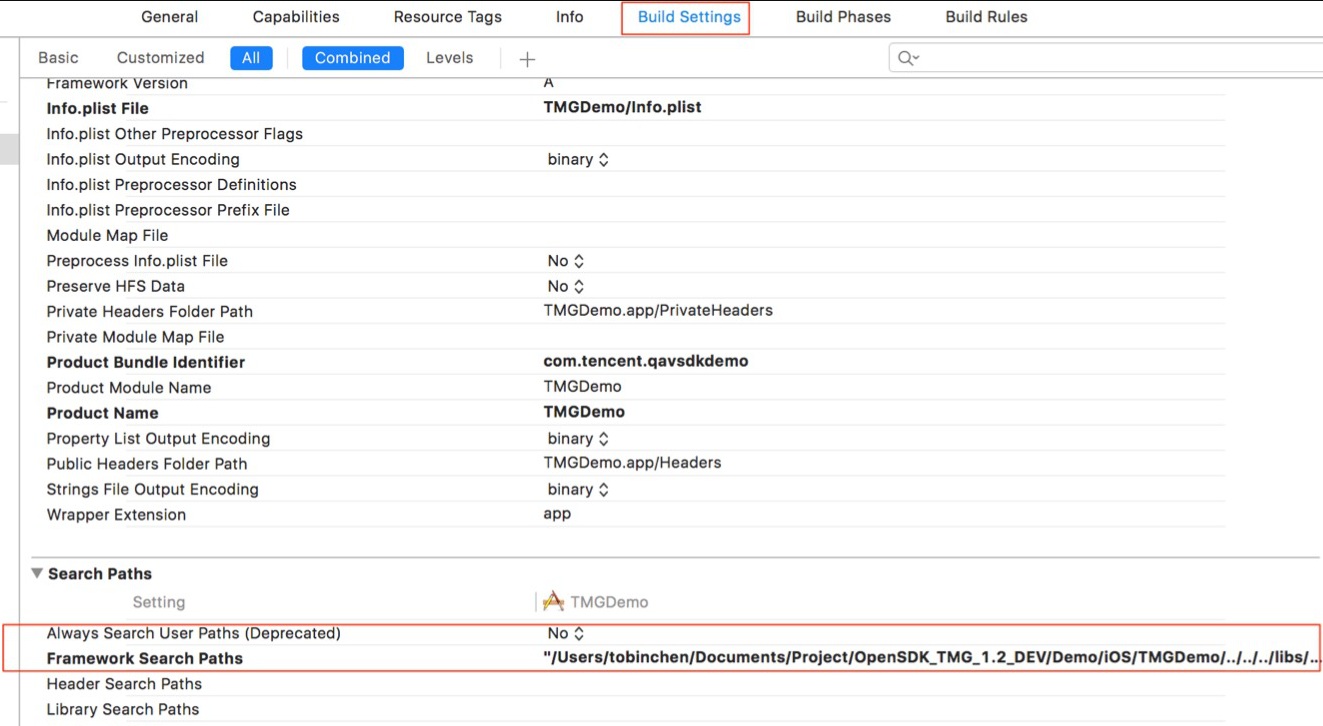
Task: Select the Module Map File setting
Action: (107, 235)
